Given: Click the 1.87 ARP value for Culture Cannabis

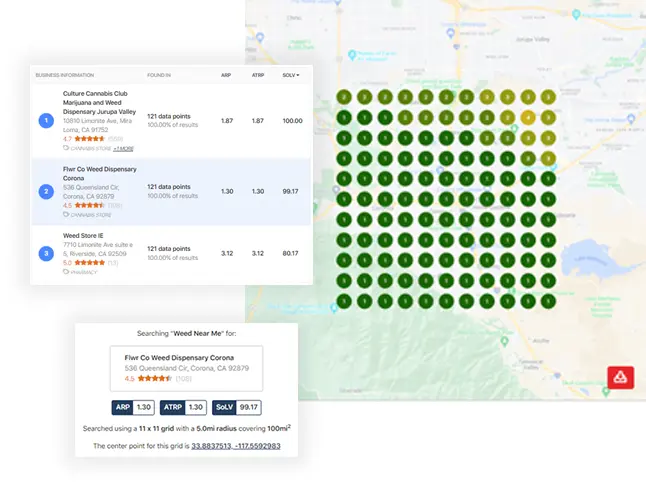Looking at the screenshot, I should [x=227, y=121].
